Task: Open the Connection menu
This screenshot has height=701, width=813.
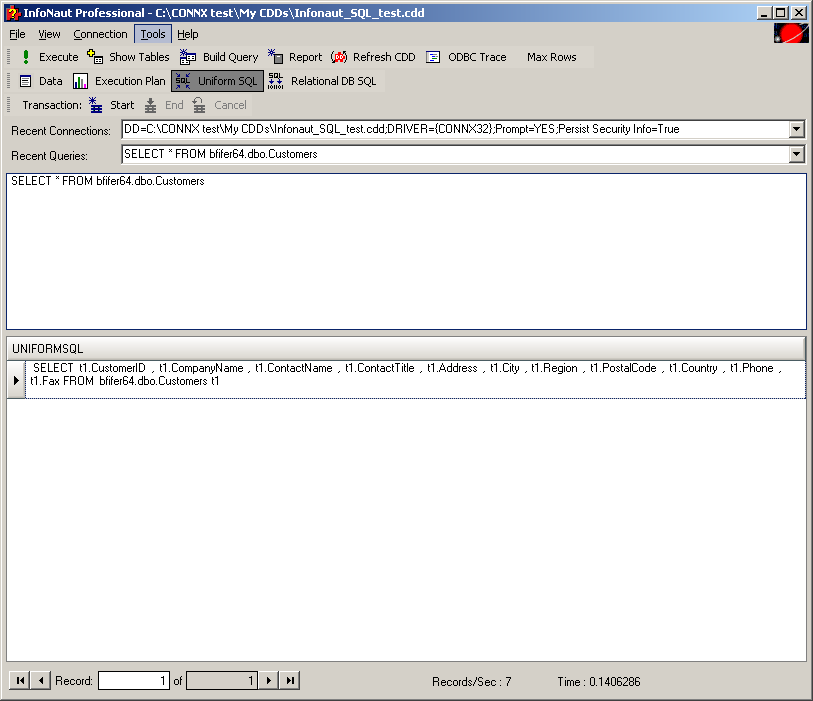Action: click(x=100, y=34)
